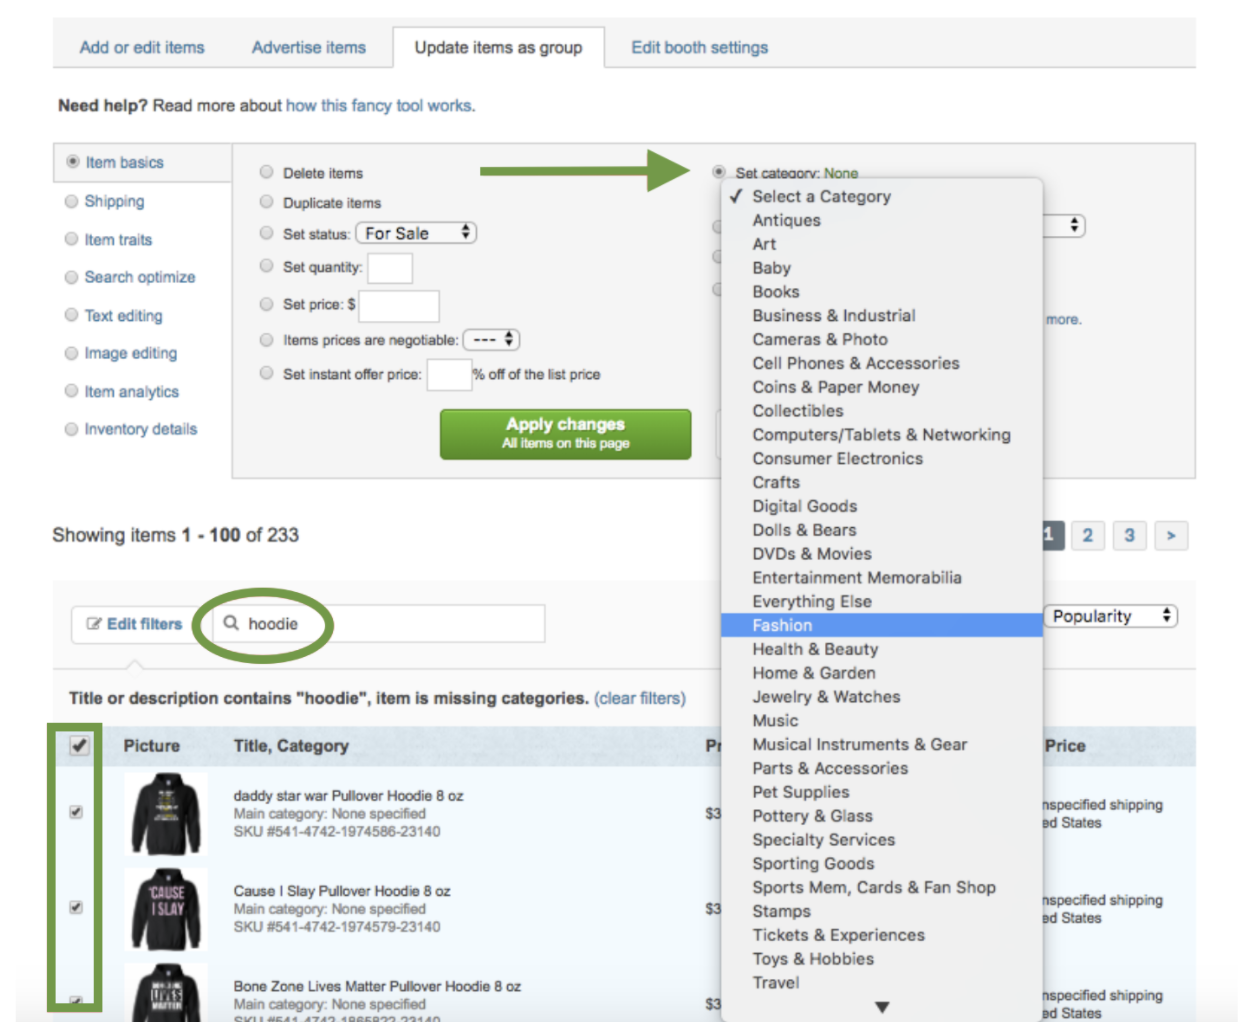Click the Edit filters pencil icon
Screen dimensions: 1244x1022
pos(95,624)
